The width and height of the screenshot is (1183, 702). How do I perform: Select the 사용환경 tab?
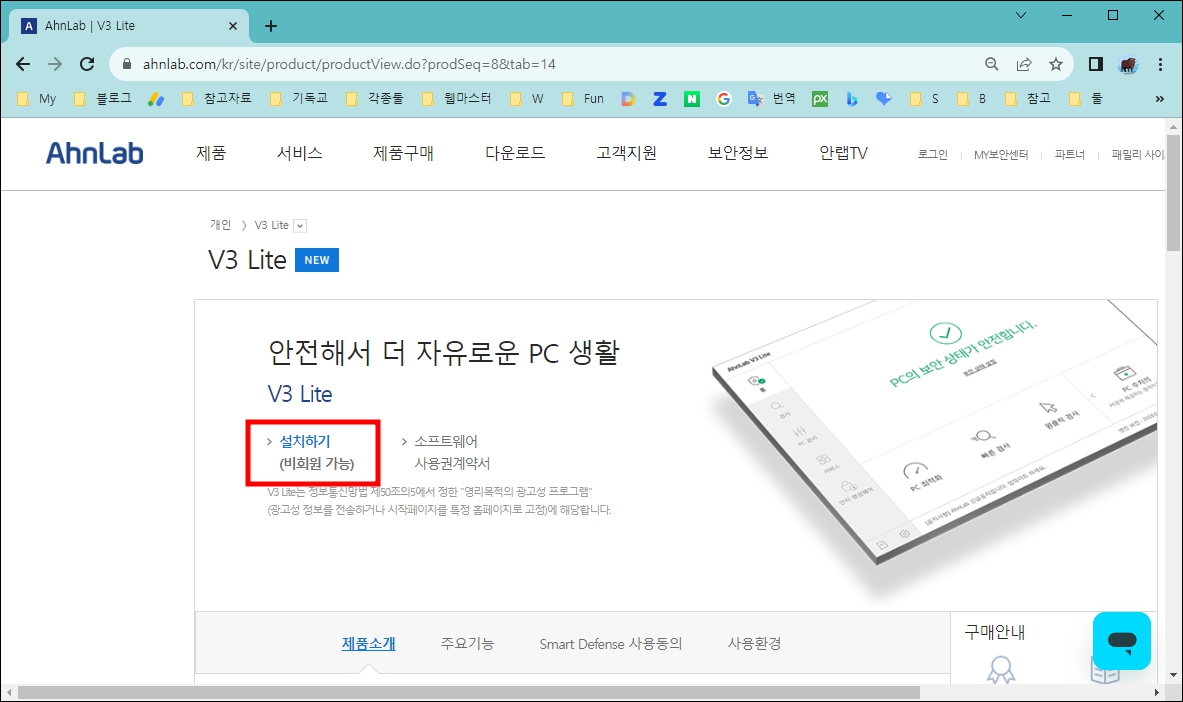tap(754, 644)
